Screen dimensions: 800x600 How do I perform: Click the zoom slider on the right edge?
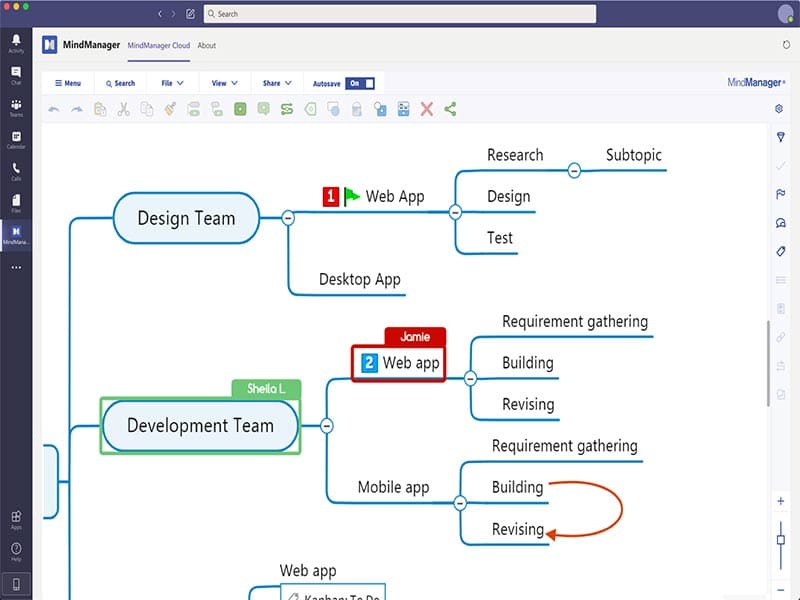(x=780, y=540)
